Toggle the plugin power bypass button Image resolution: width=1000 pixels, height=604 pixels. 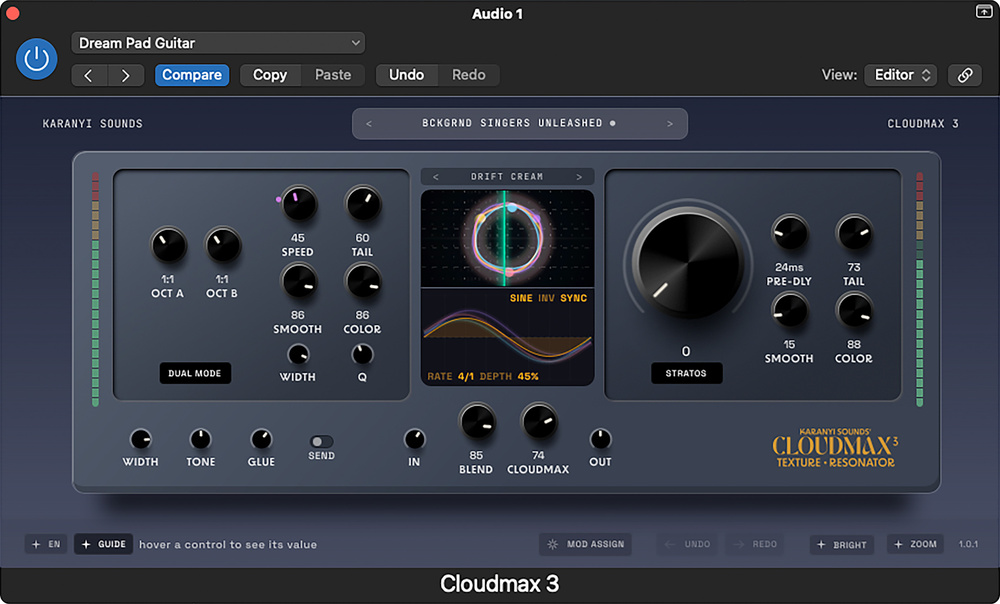click(36, 59)
